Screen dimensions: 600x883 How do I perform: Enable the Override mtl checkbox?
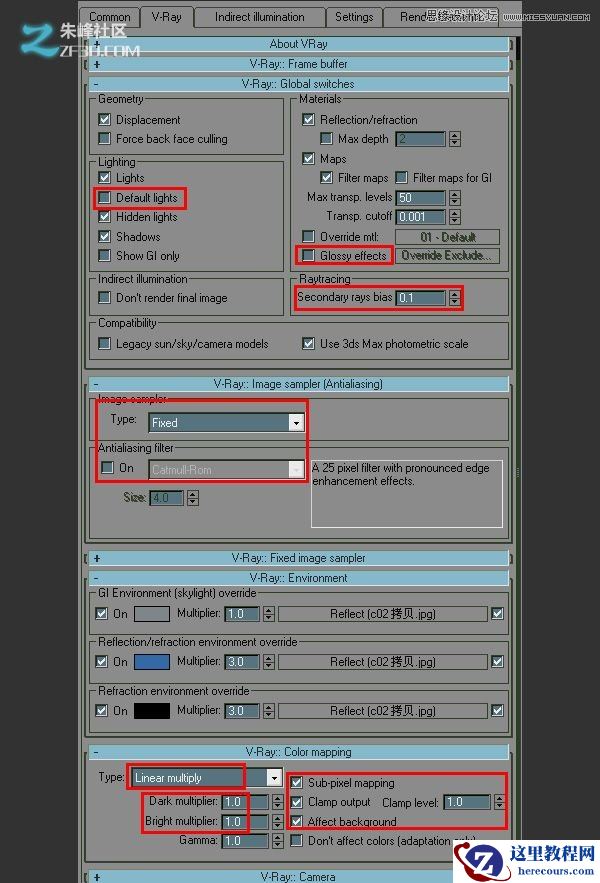pos(308,237)
